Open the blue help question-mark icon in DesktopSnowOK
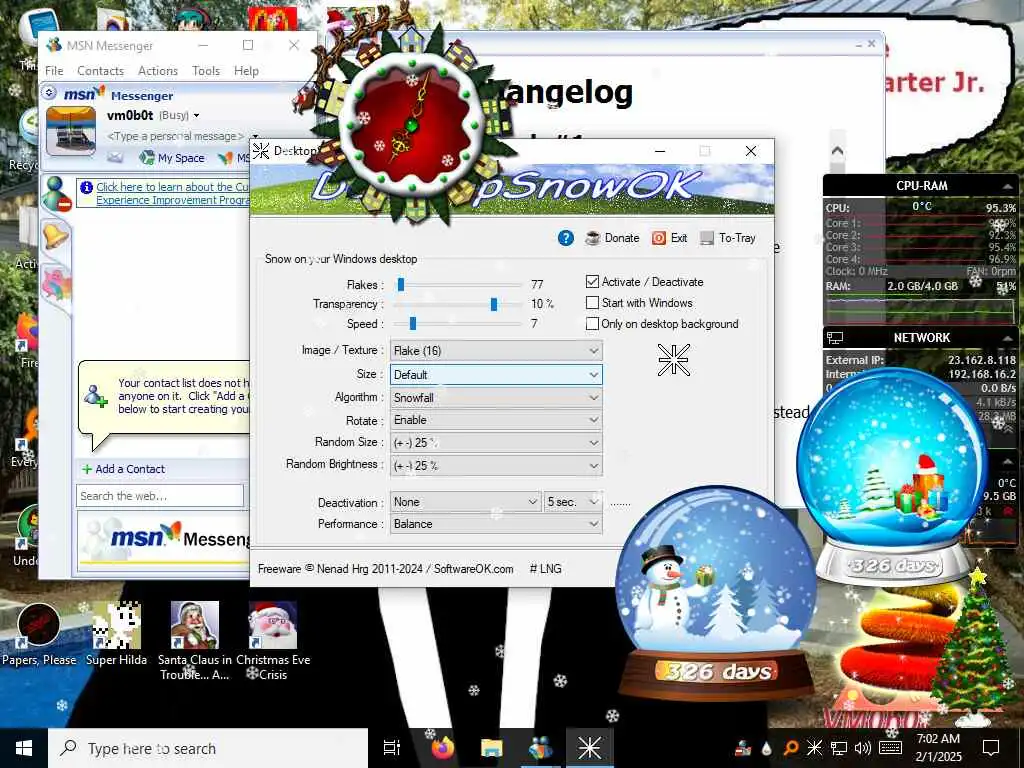 [x=566, y=238]
